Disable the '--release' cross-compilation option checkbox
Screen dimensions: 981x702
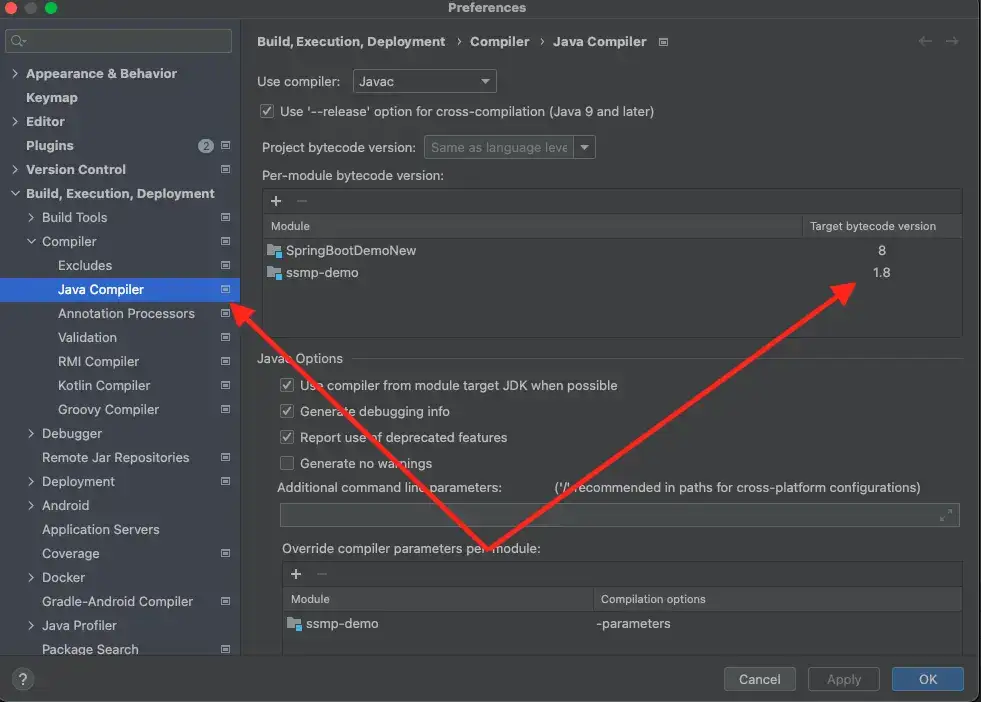tap(267, 112)
